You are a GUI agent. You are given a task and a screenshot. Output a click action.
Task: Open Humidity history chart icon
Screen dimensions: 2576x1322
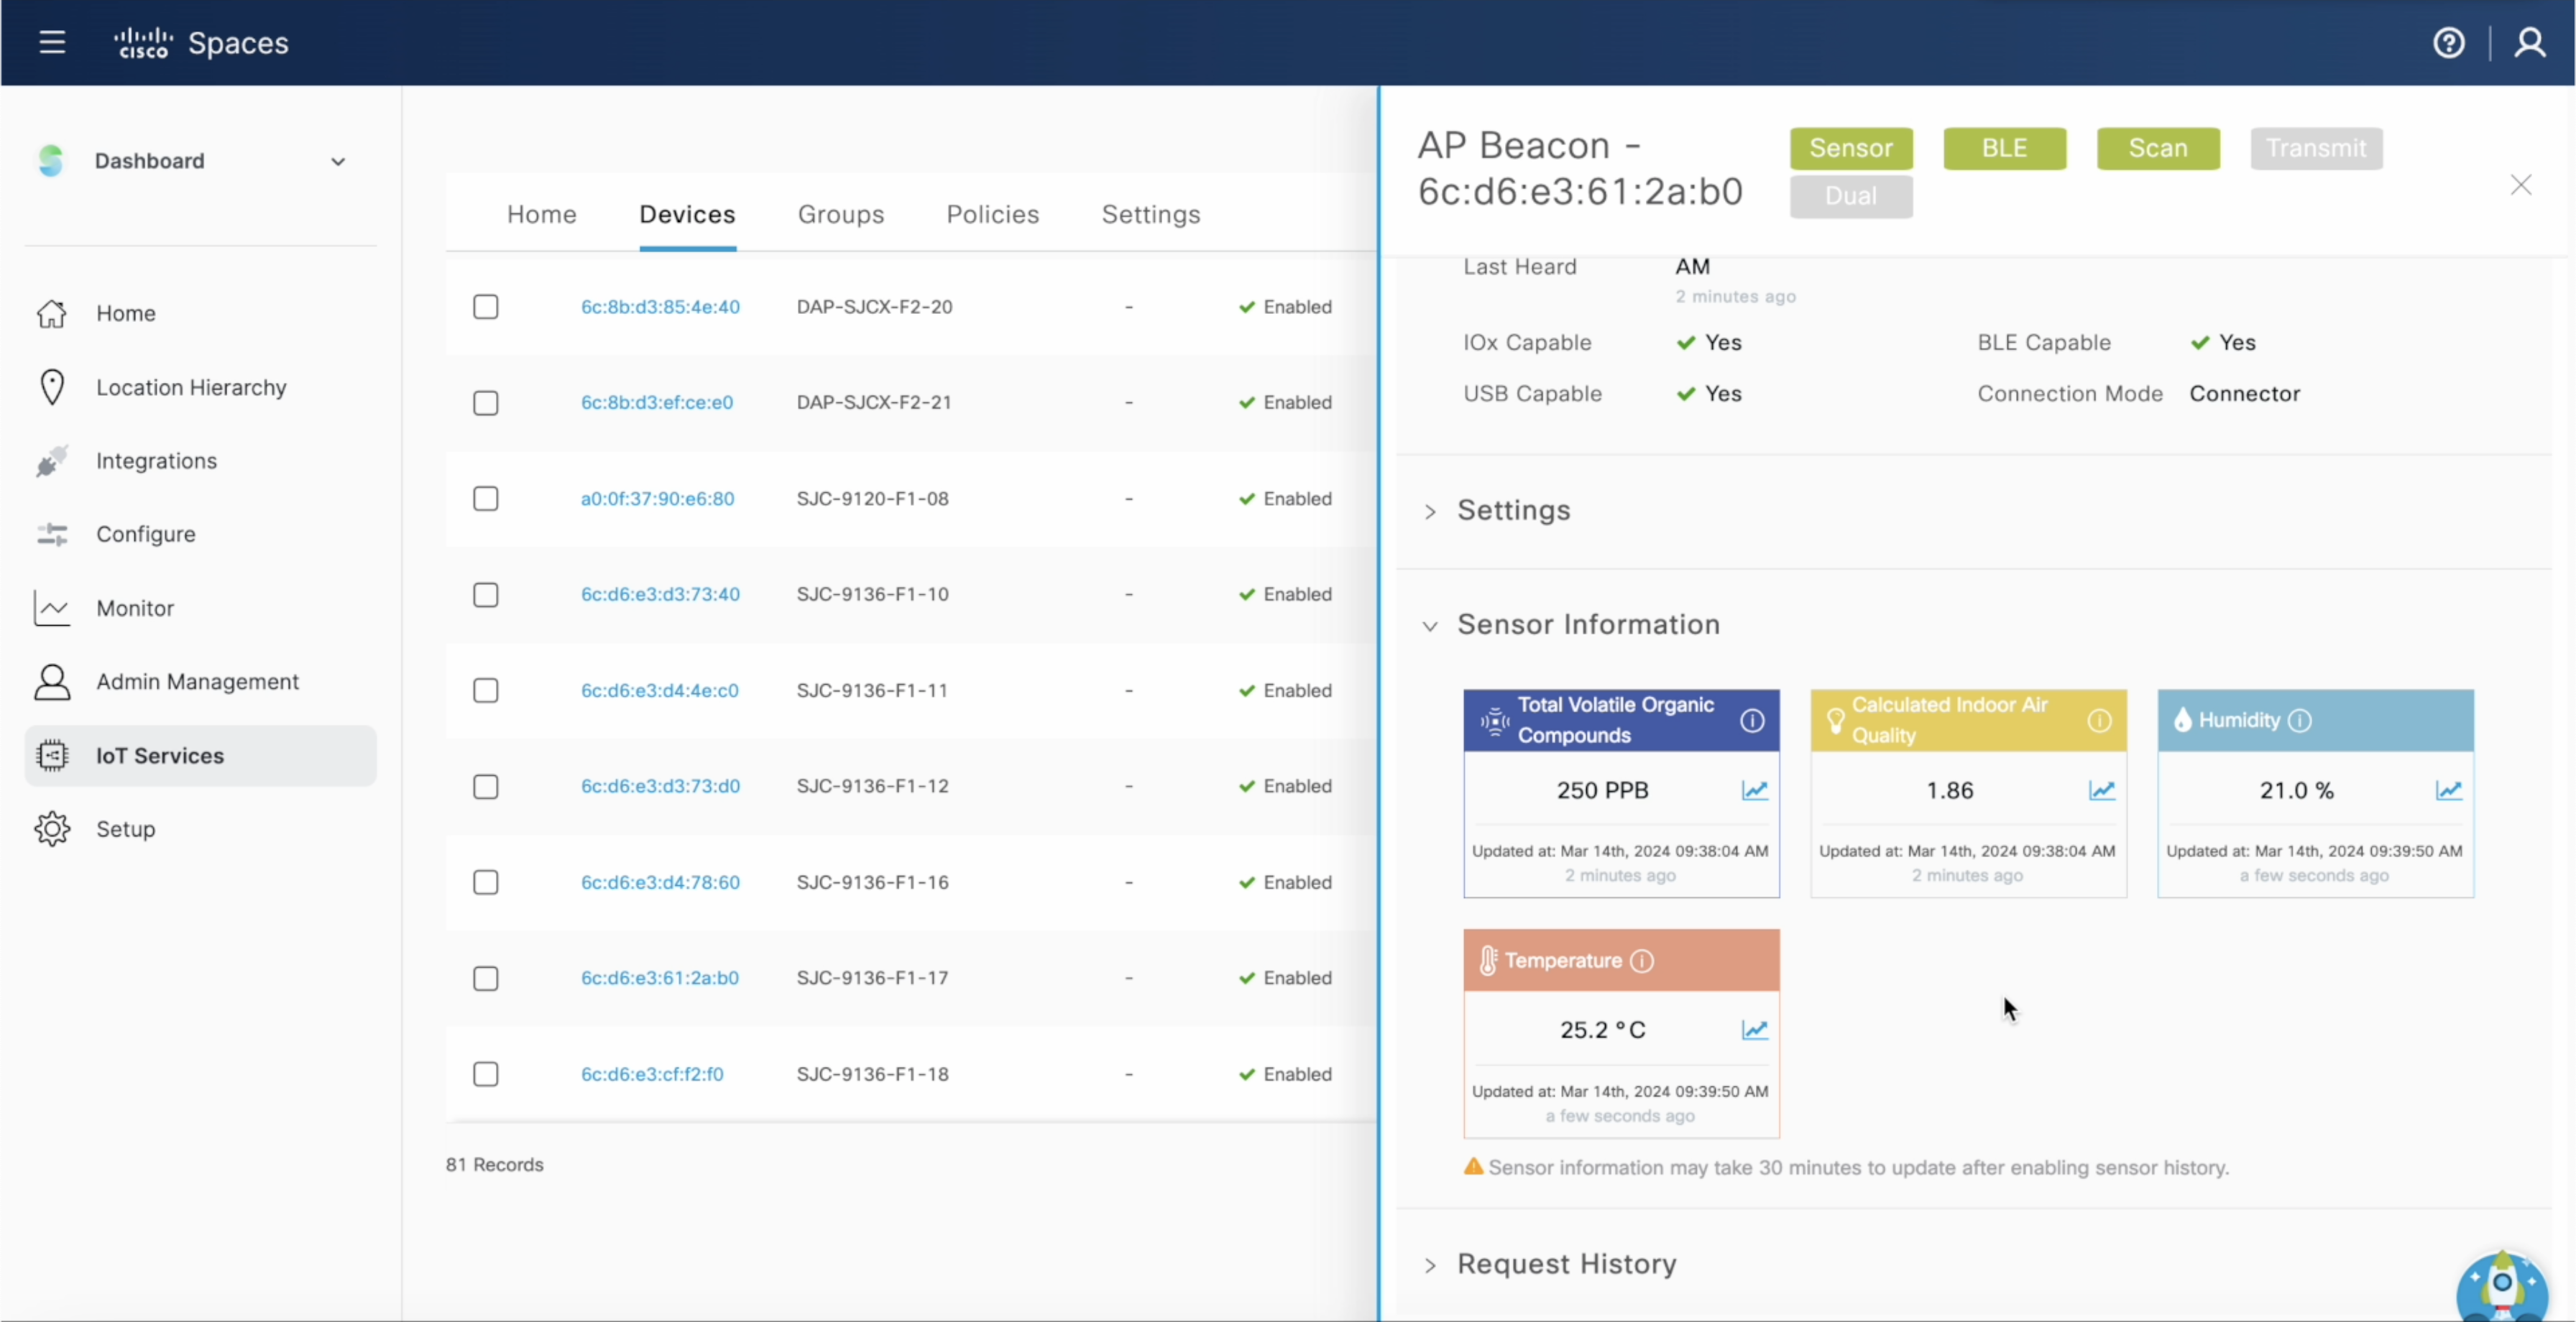[x=2448, y=791]
